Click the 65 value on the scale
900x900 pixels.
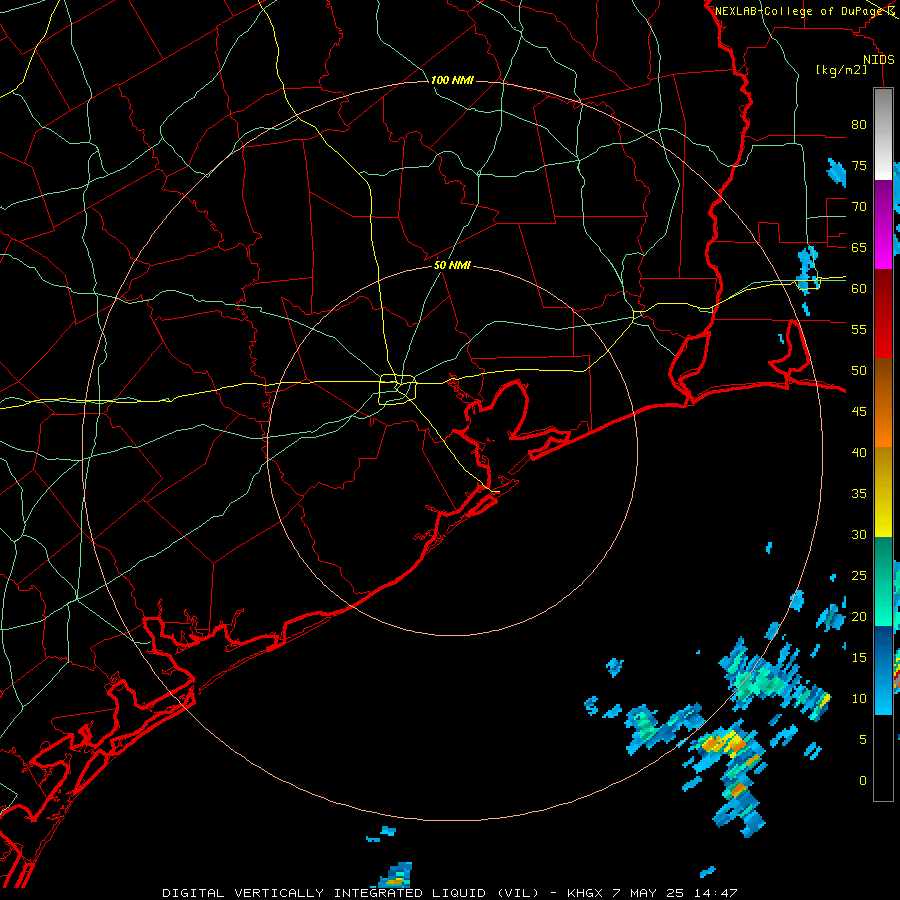click(859, 247)
